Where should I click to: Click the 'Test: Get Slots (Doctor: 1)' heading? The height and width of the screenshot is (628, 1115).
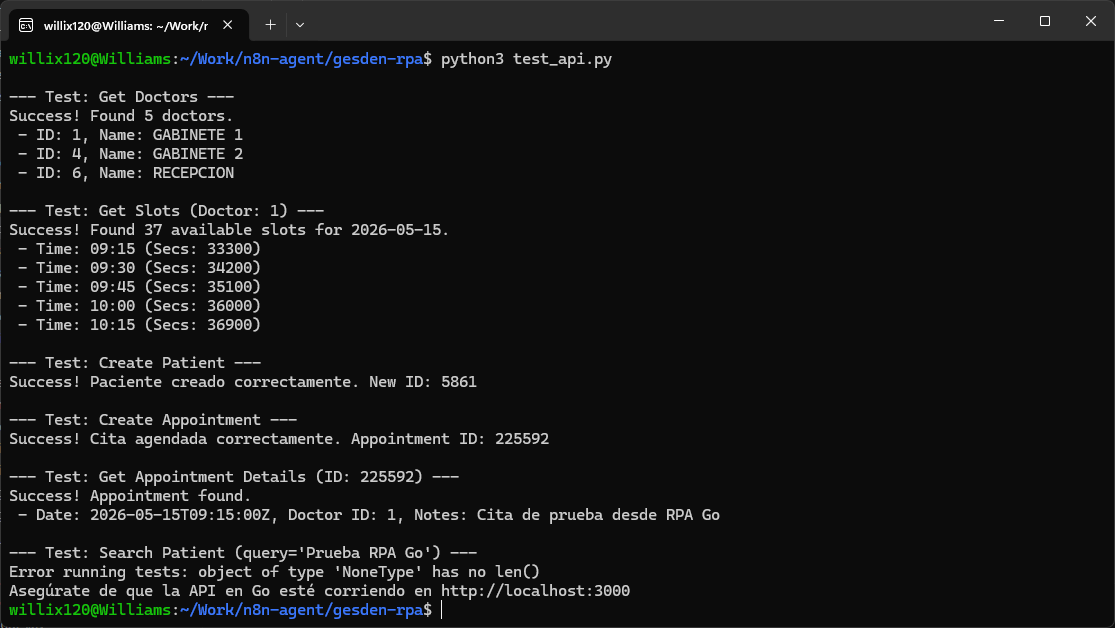point(166,211)
